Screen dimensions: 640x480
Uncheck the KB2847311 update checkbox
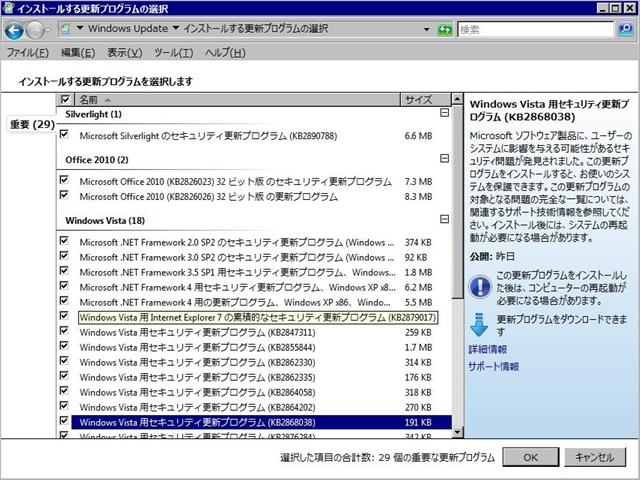(x=64, y=331)
